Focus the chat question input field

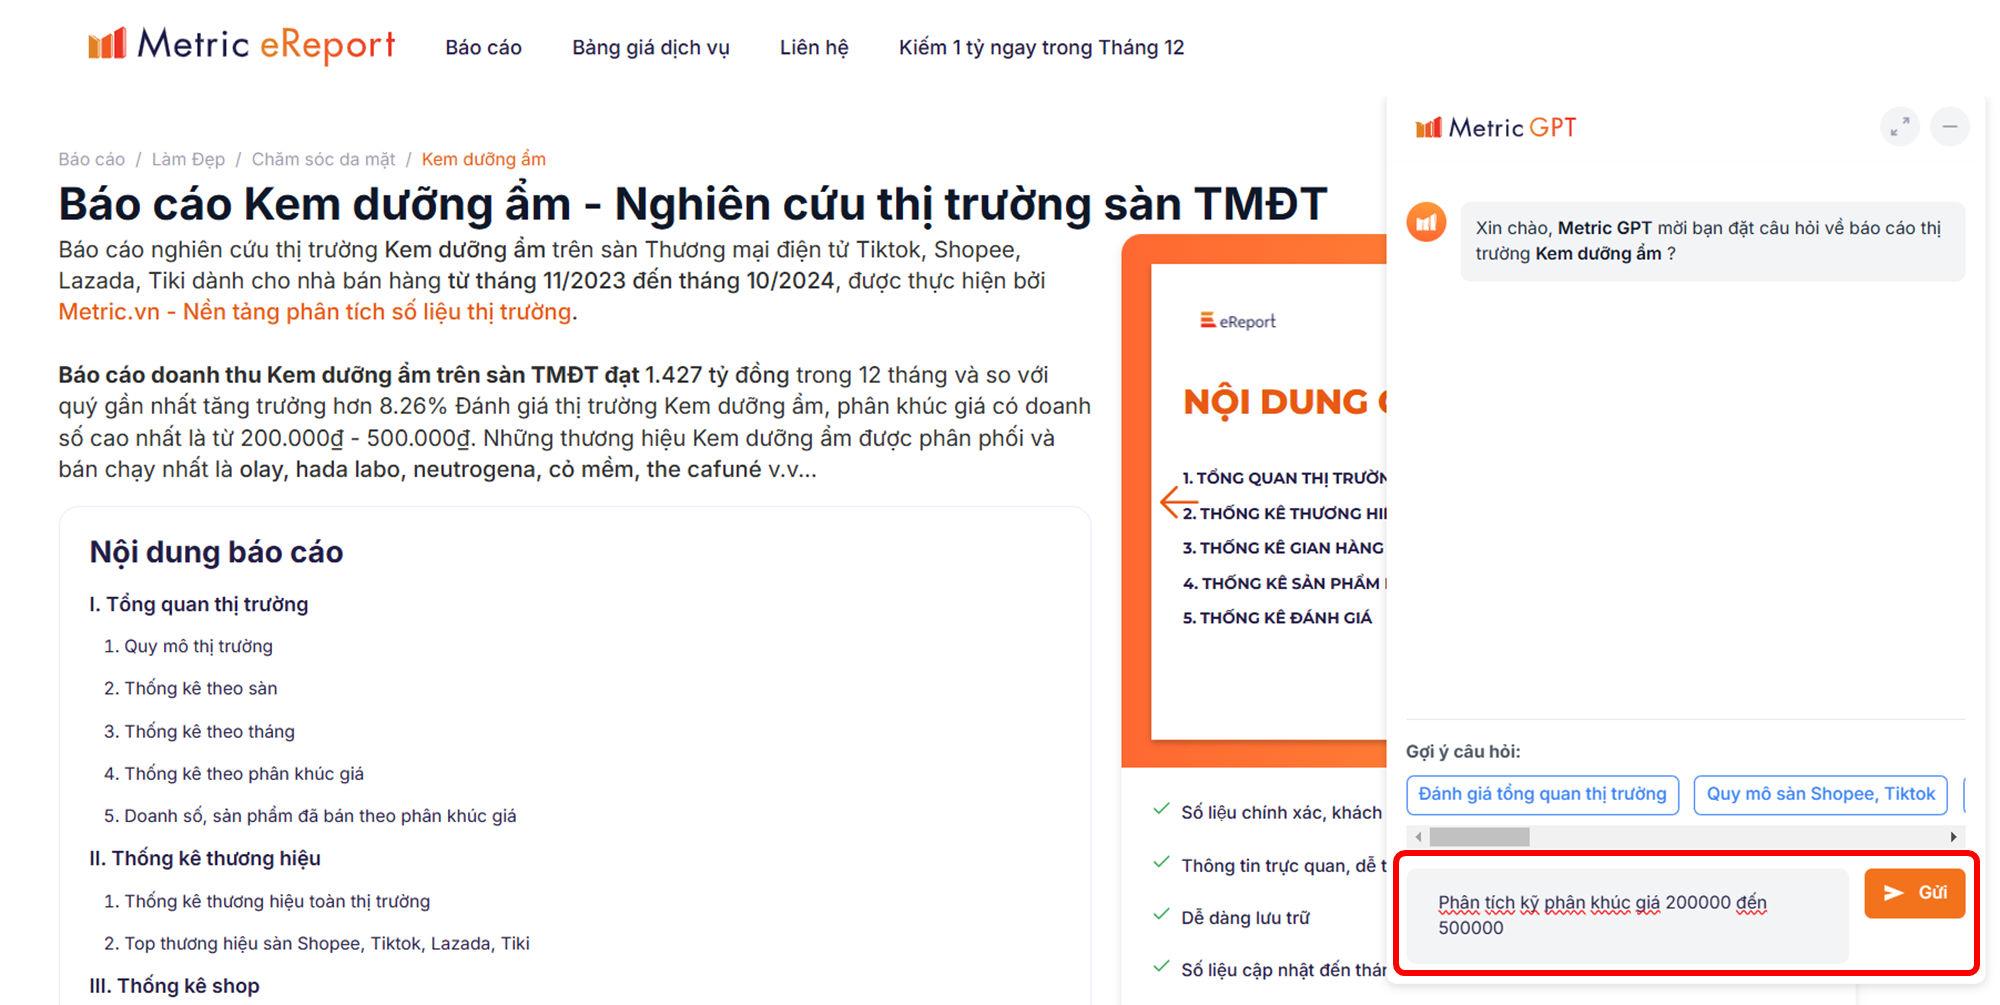point(1627,915)
